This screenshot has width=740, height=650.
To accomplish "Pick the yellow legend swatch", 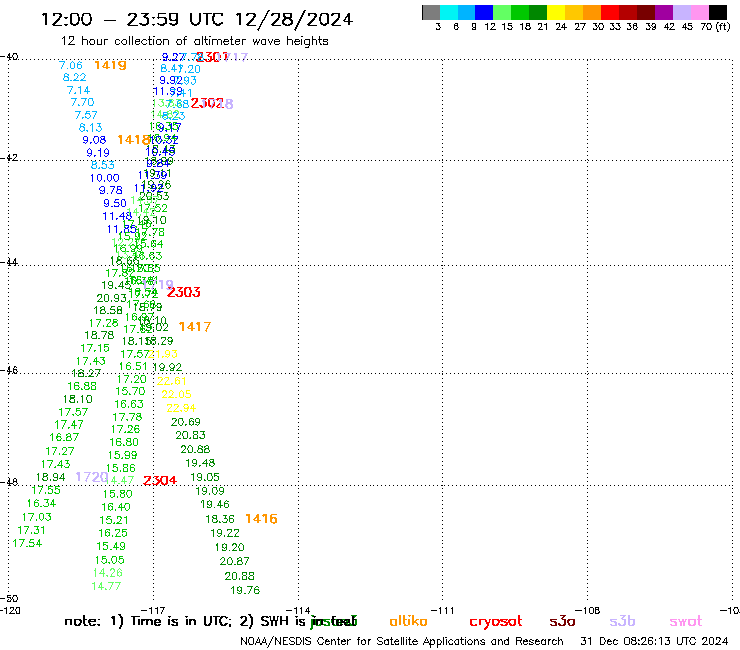I will pyautogui.click(x=556, y=12).
